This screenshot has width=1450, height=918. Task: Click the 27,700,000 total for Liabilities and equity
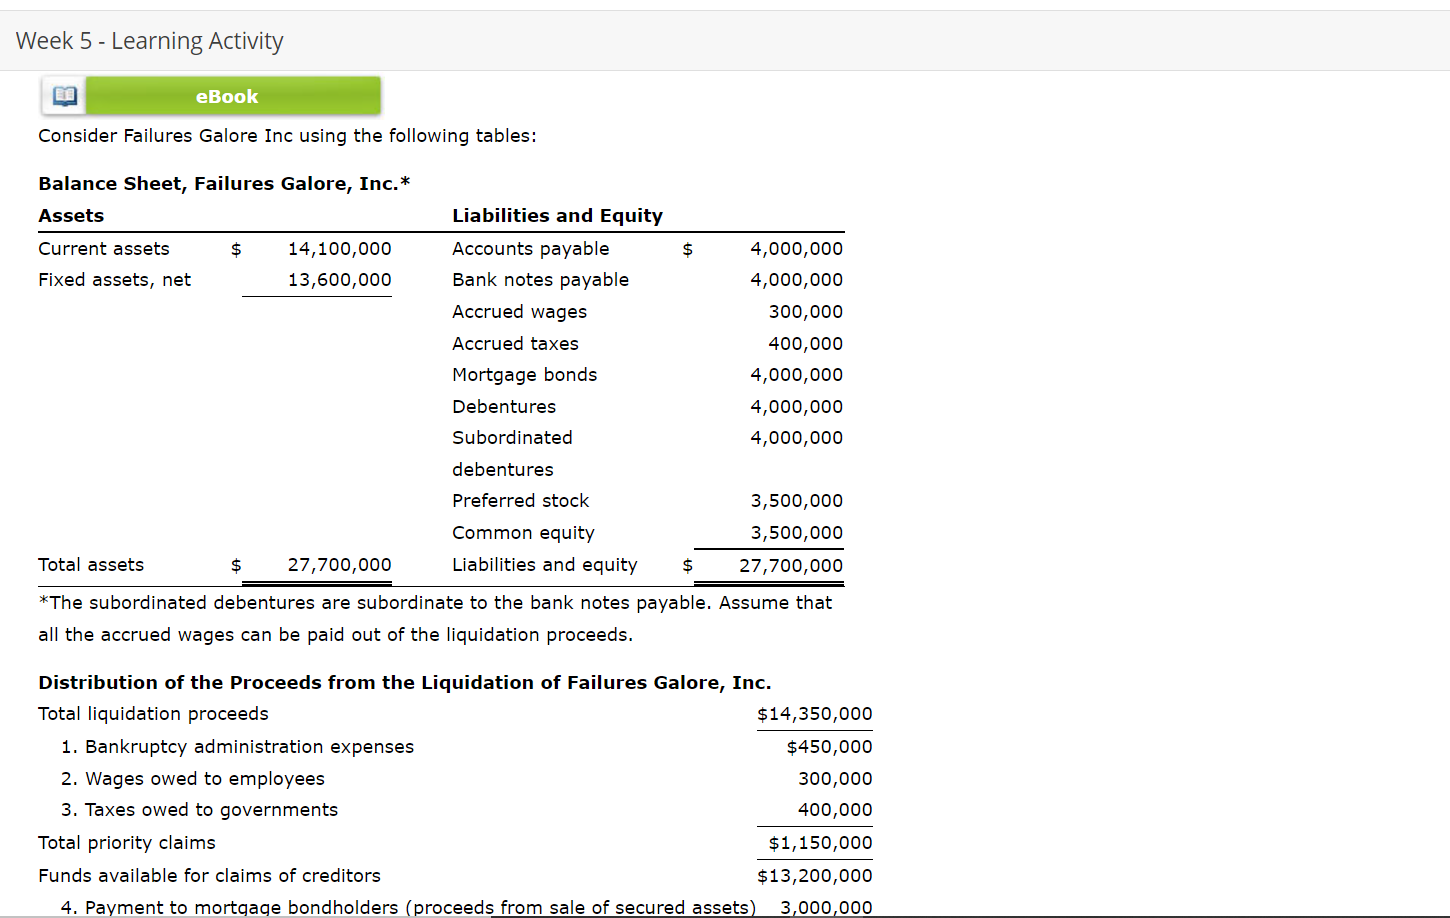(791, 566)
